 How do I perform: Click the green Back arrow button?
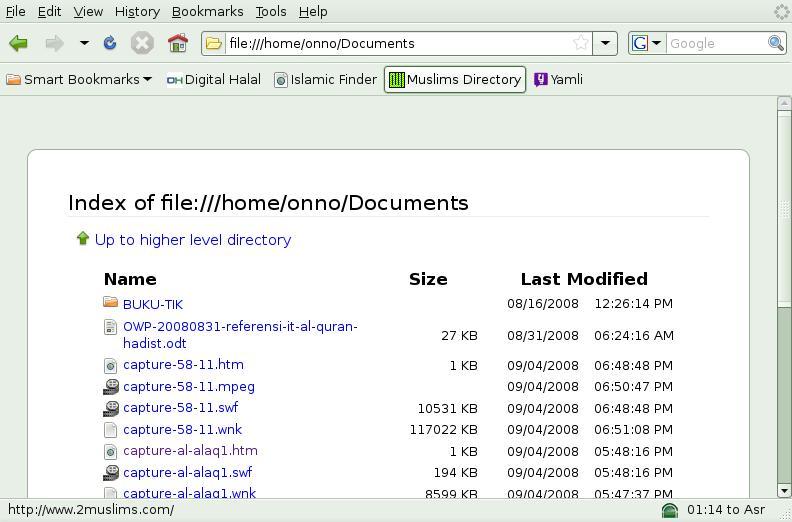pos(18,43)
